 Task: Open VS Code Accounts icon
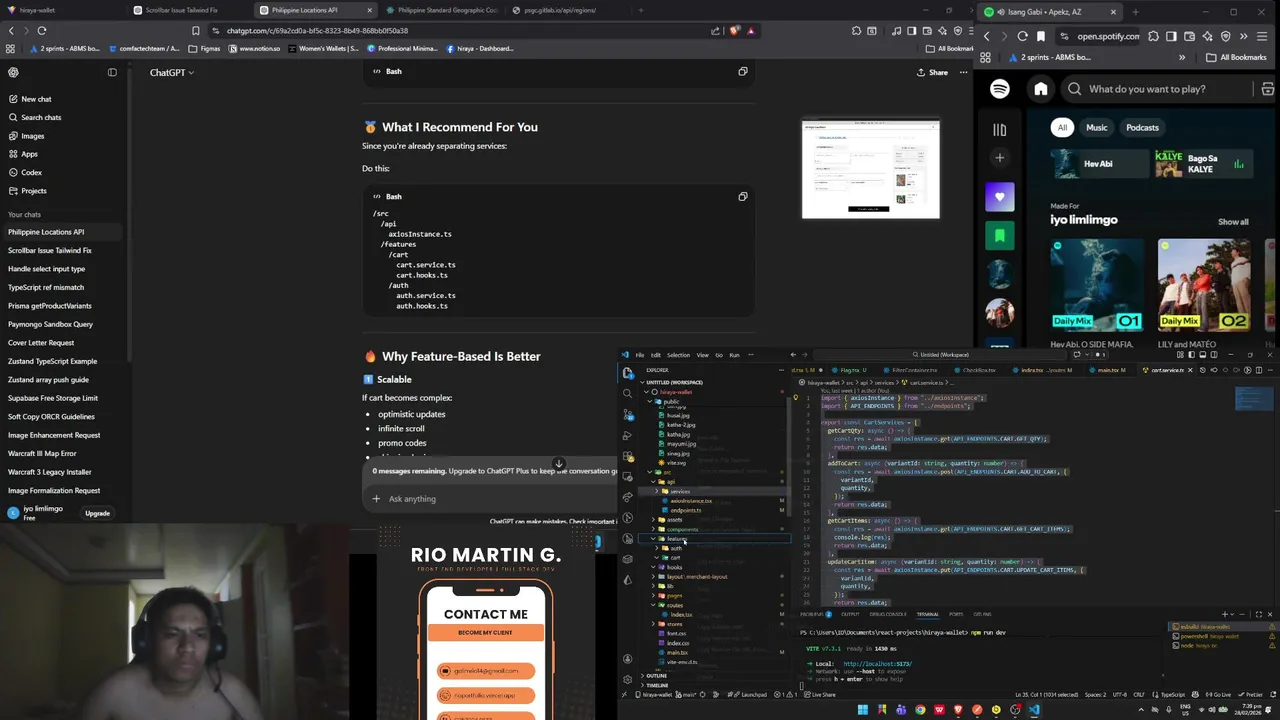[x=627, y=659]
